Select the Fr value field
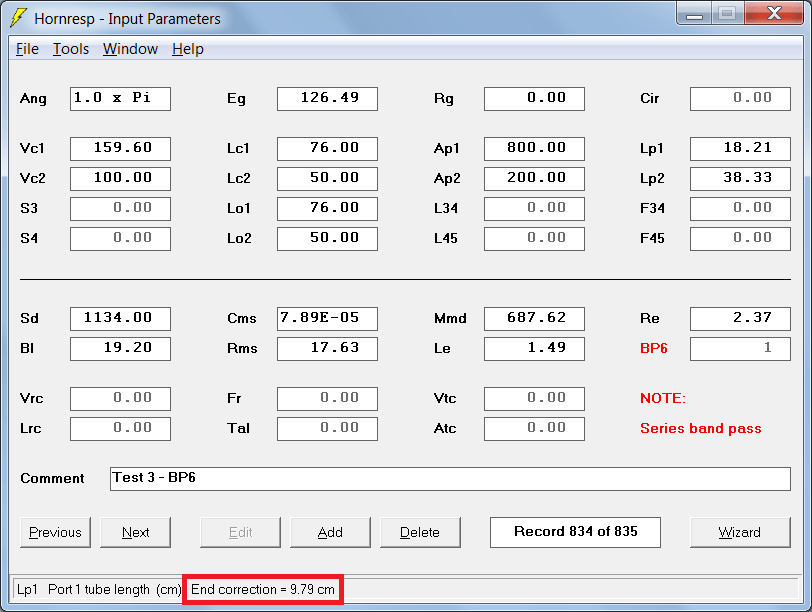The height and width of the screenshot is (612, 812). [327, 399]
